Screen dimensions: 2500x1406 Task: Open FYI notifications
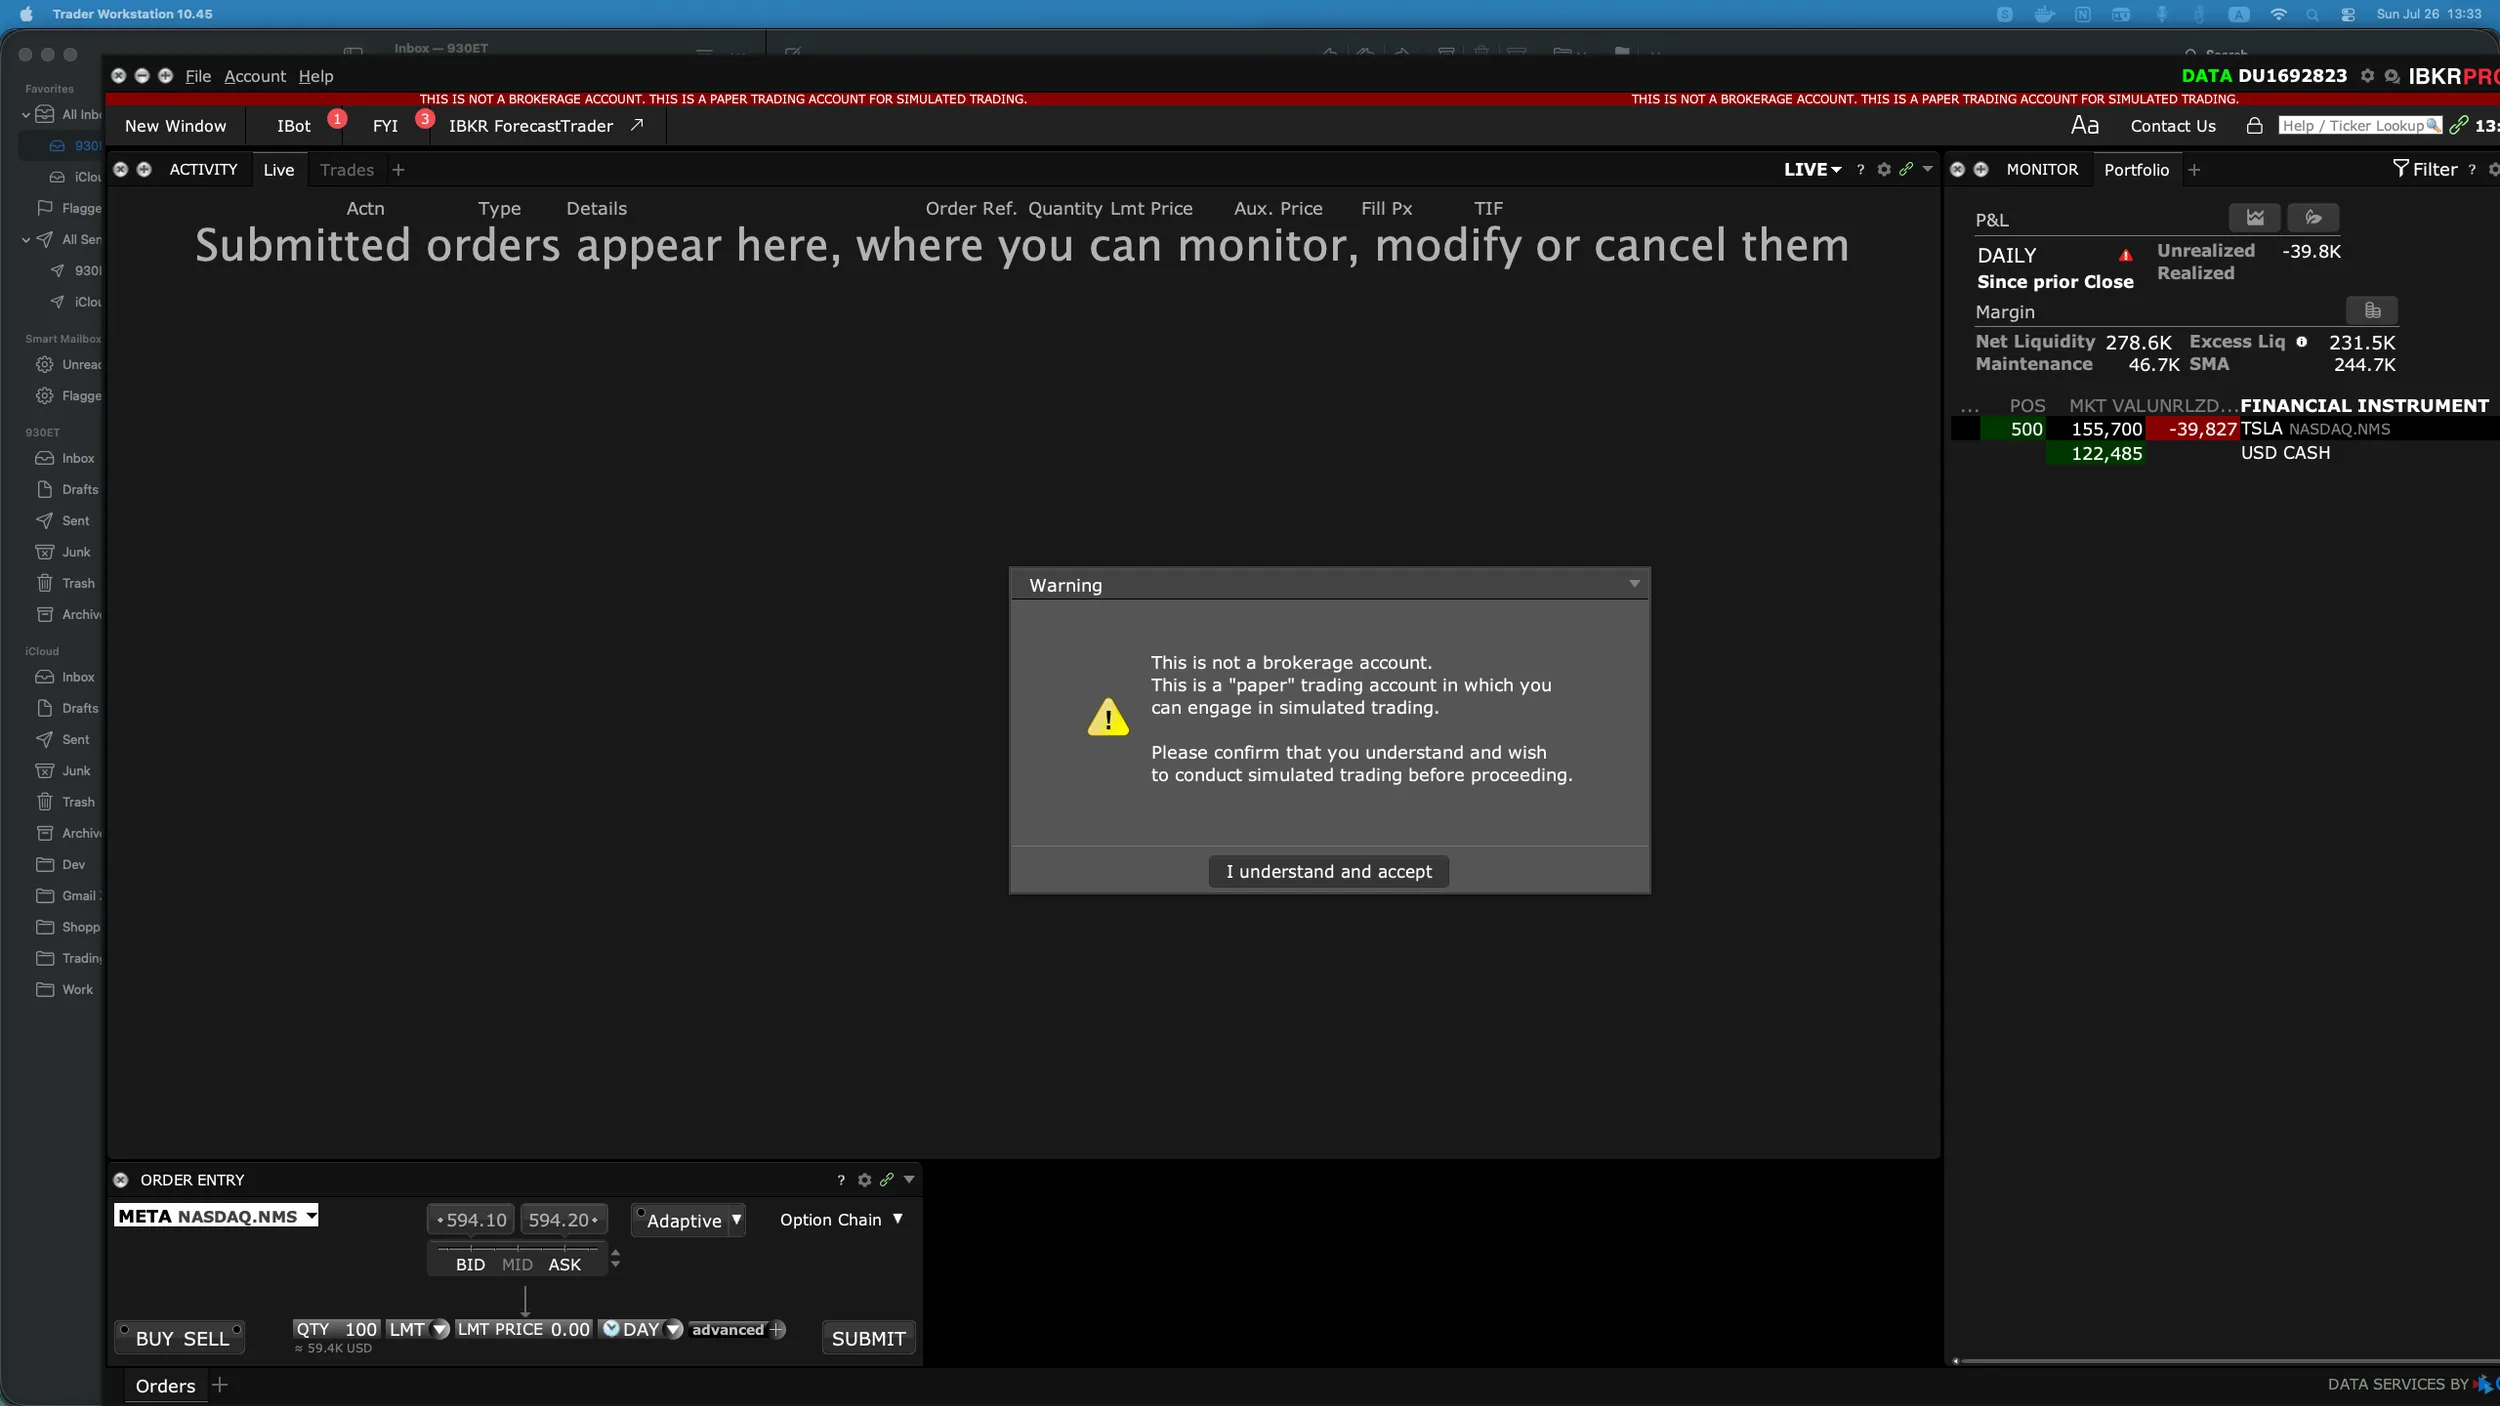pos(385,126)
